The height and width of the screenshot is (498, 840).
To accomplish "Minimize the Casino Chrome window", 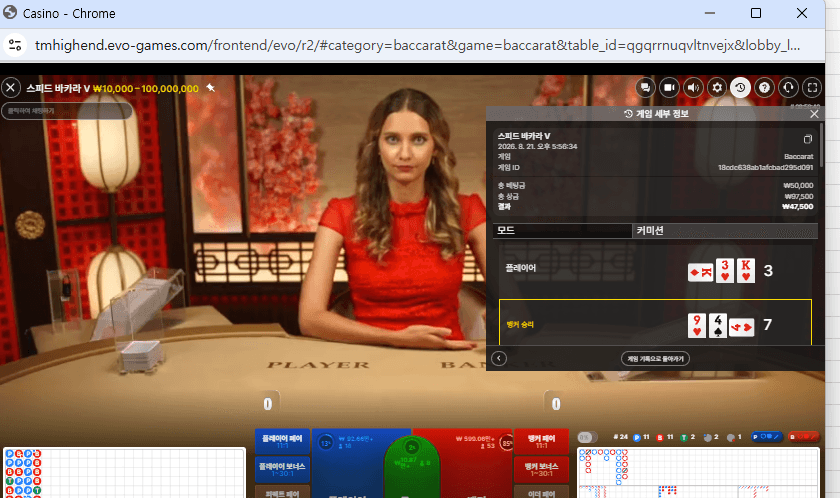I will pos(710,13).
